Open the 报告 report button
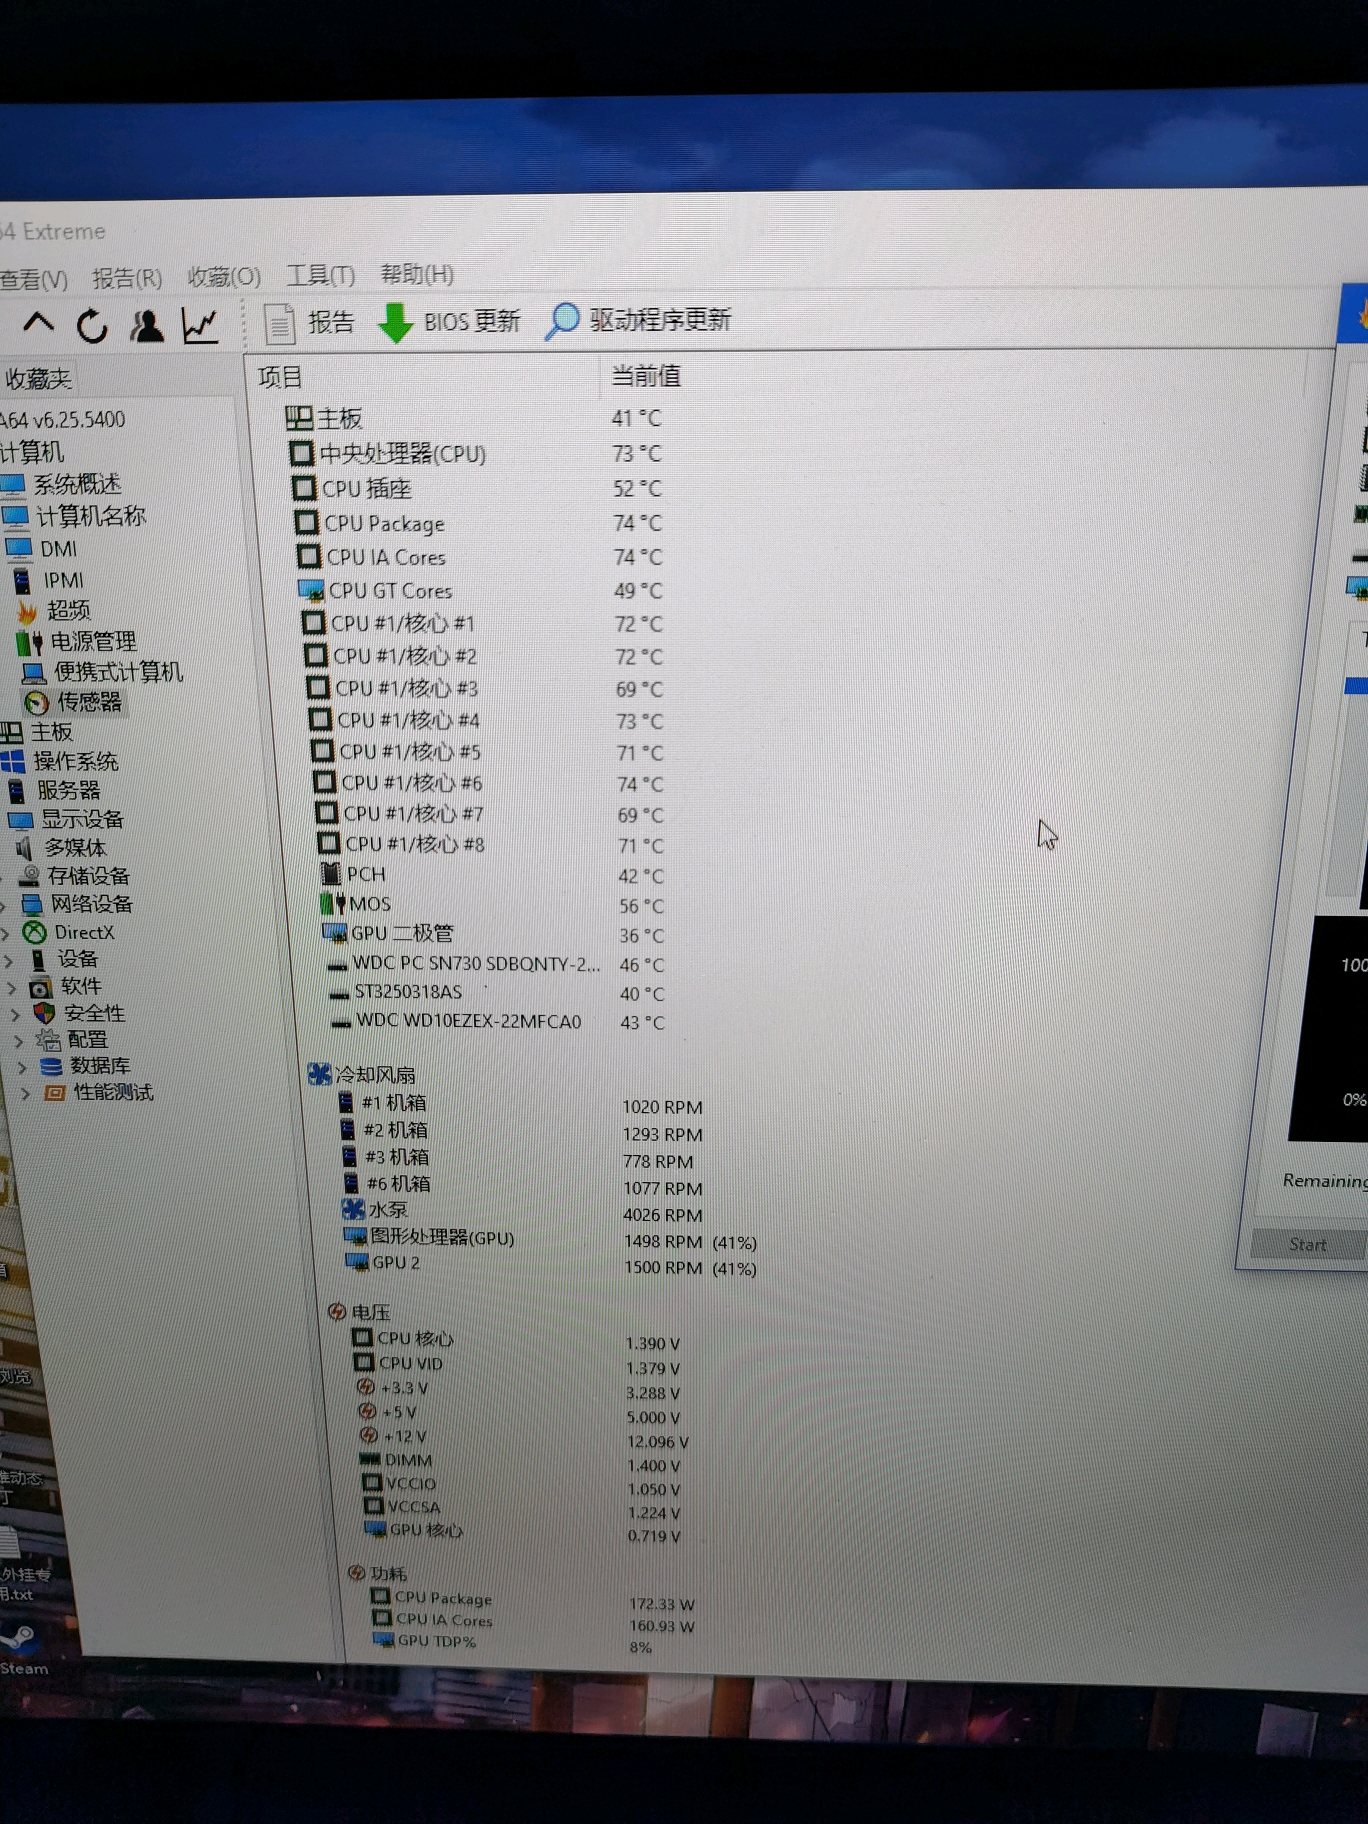Screen dimensions: 1368x1824 tap(308, 323)
